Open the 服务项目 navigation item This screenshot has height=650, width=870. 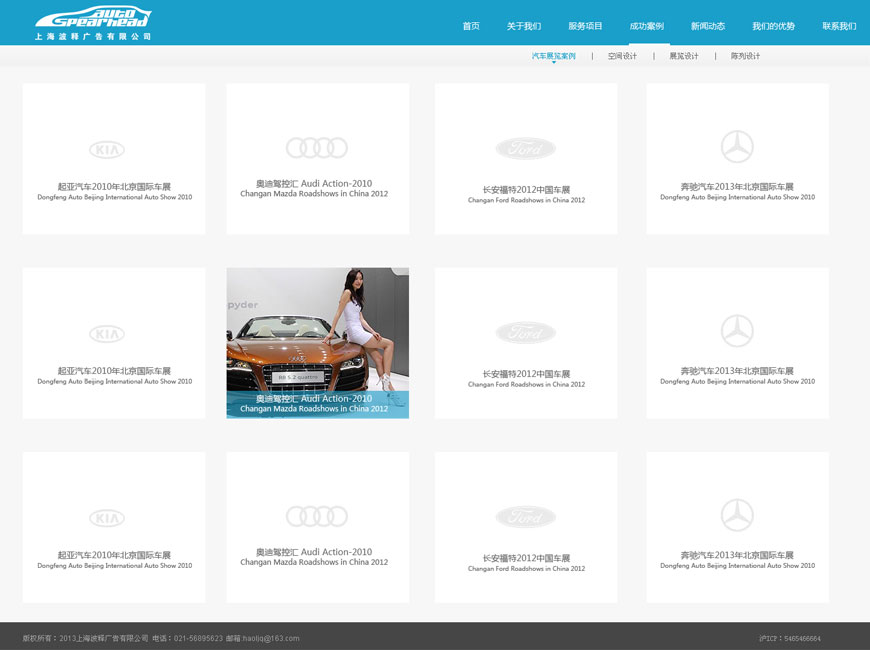(585, 26)
